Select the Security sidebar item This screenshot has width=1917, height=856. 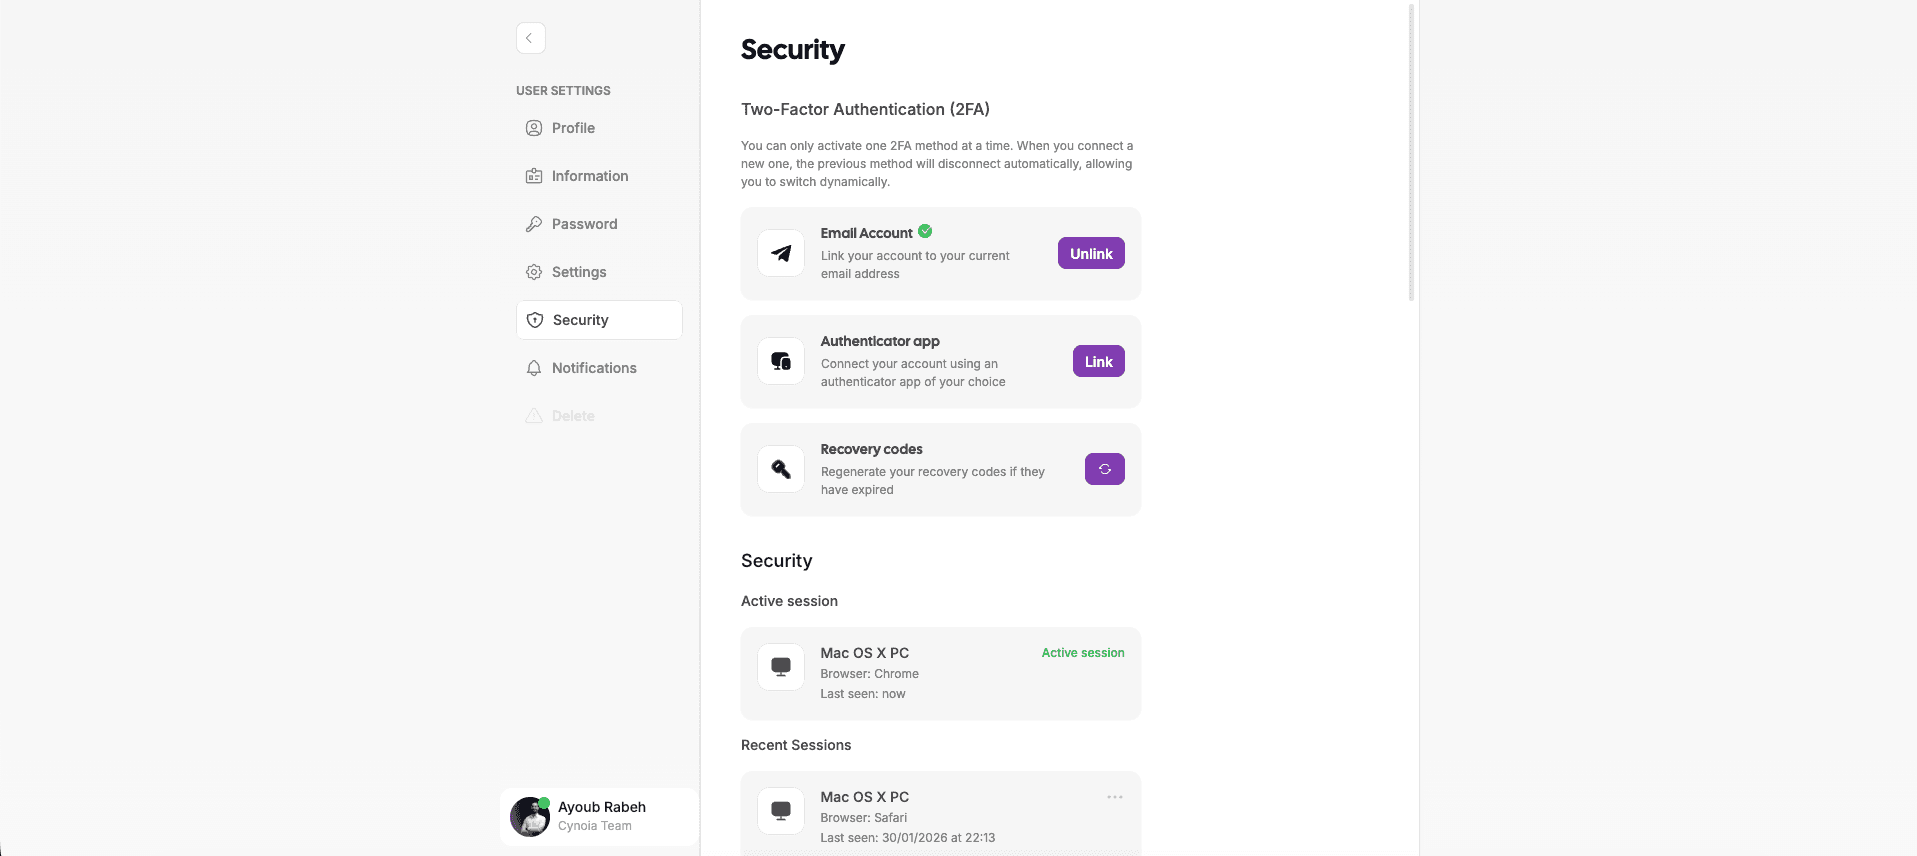580,320
